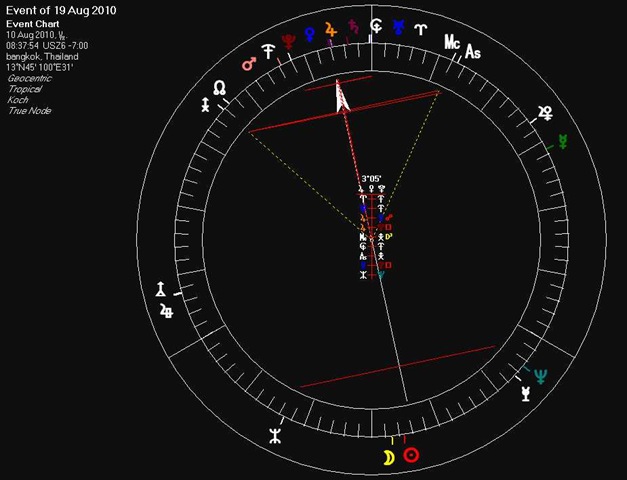This screenshot has height=480, width=627.
Task: Click the Mc midheaven label
Action: [x=452, y=42]
